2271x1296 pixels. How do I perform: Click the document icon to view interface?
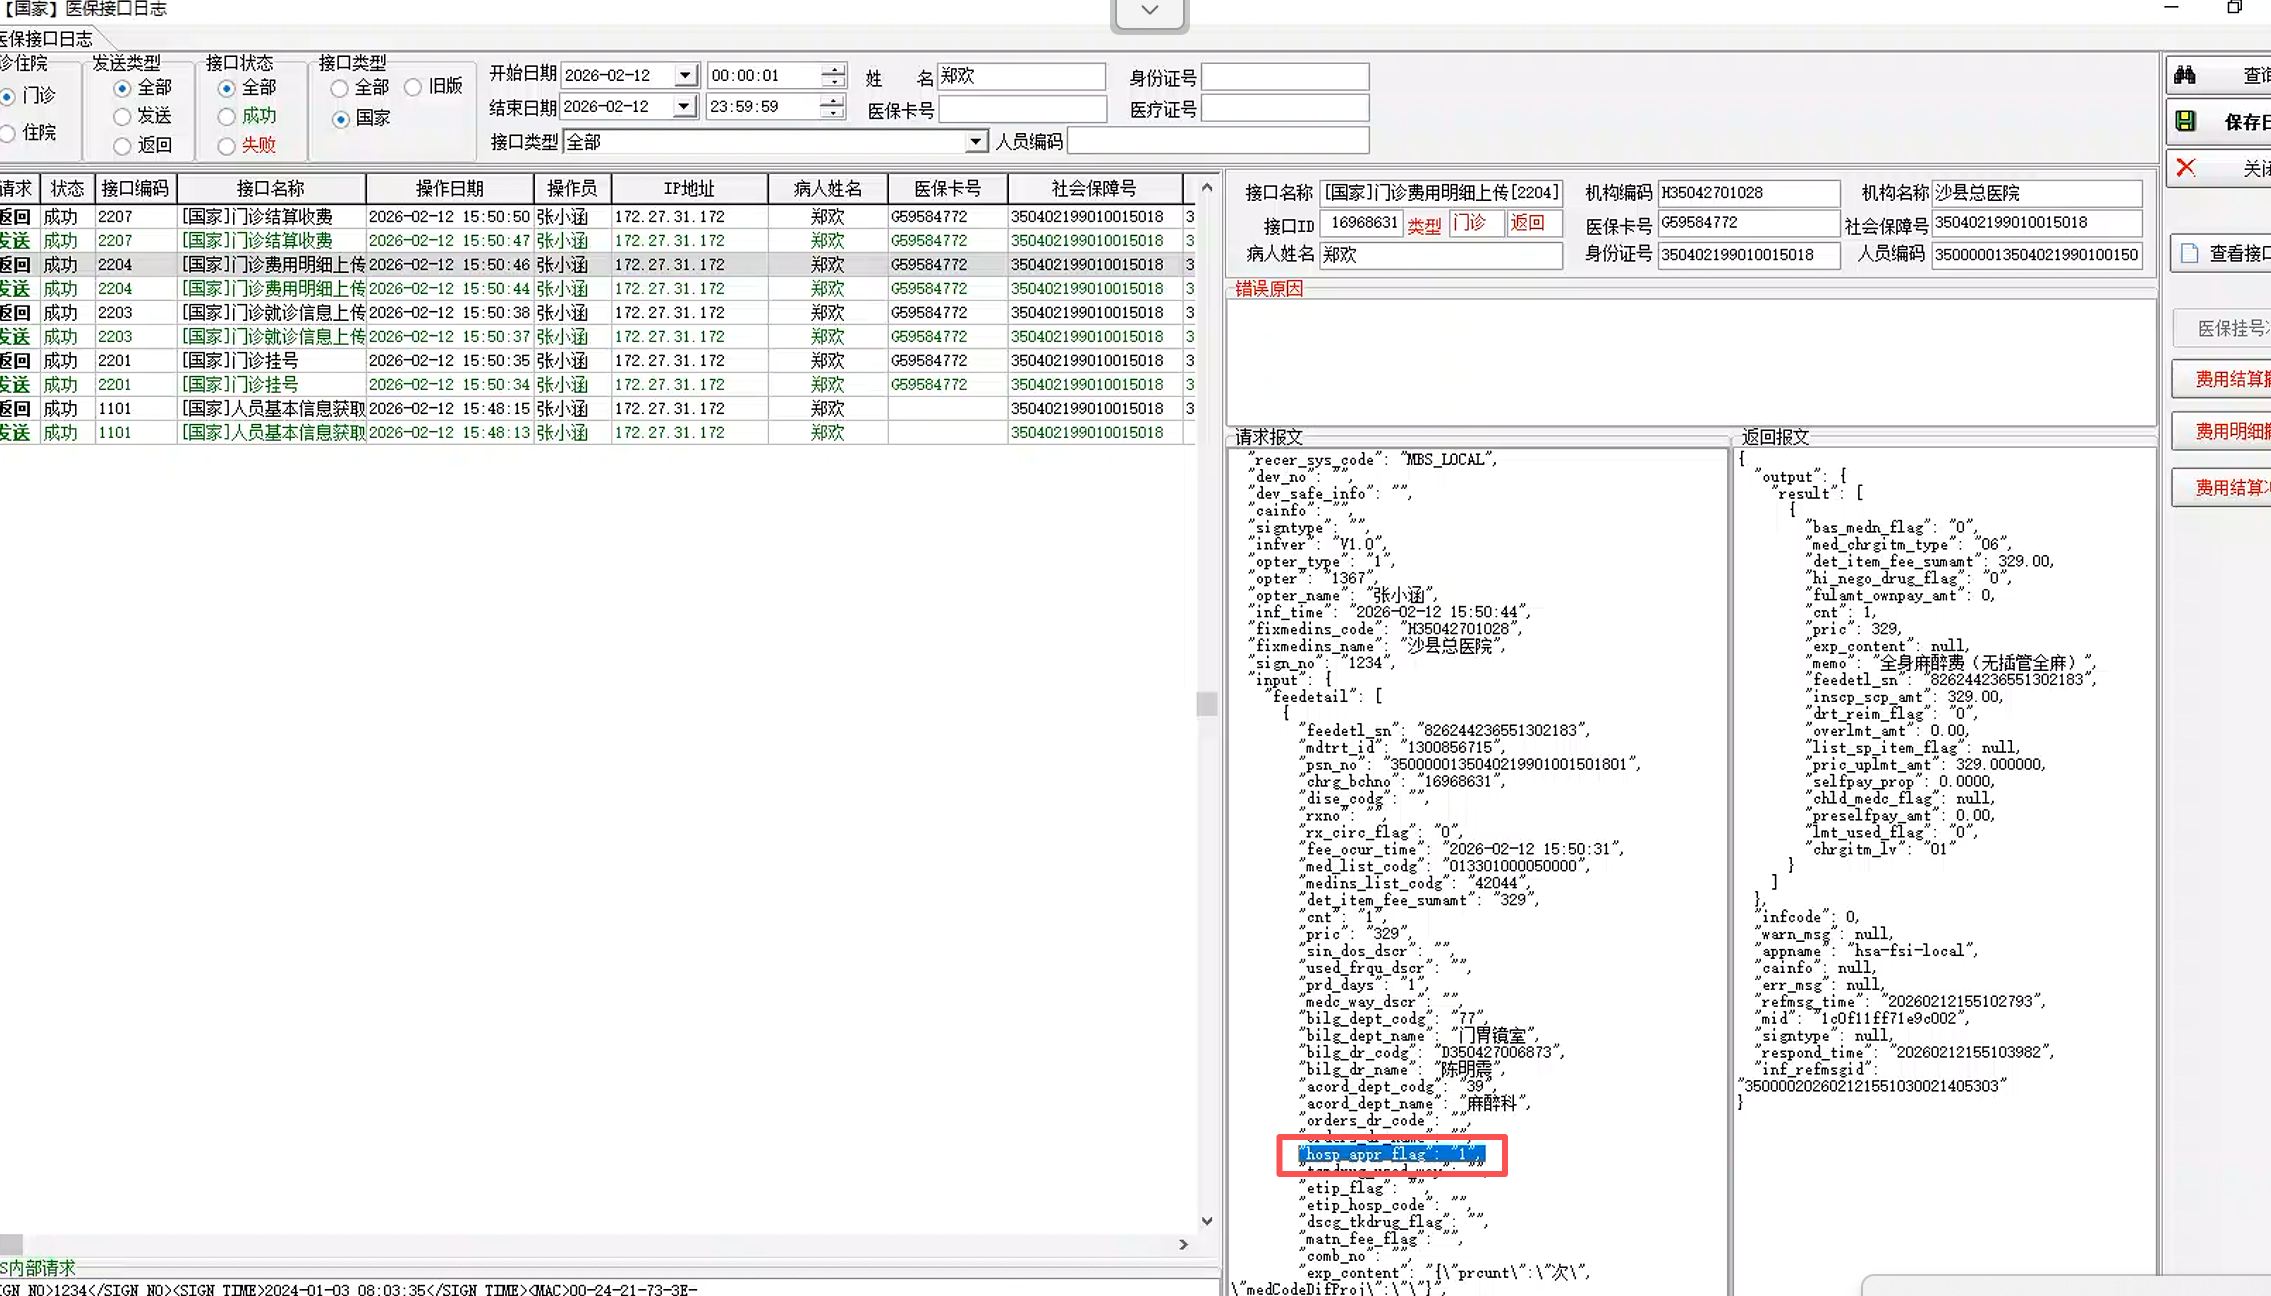2190,253
